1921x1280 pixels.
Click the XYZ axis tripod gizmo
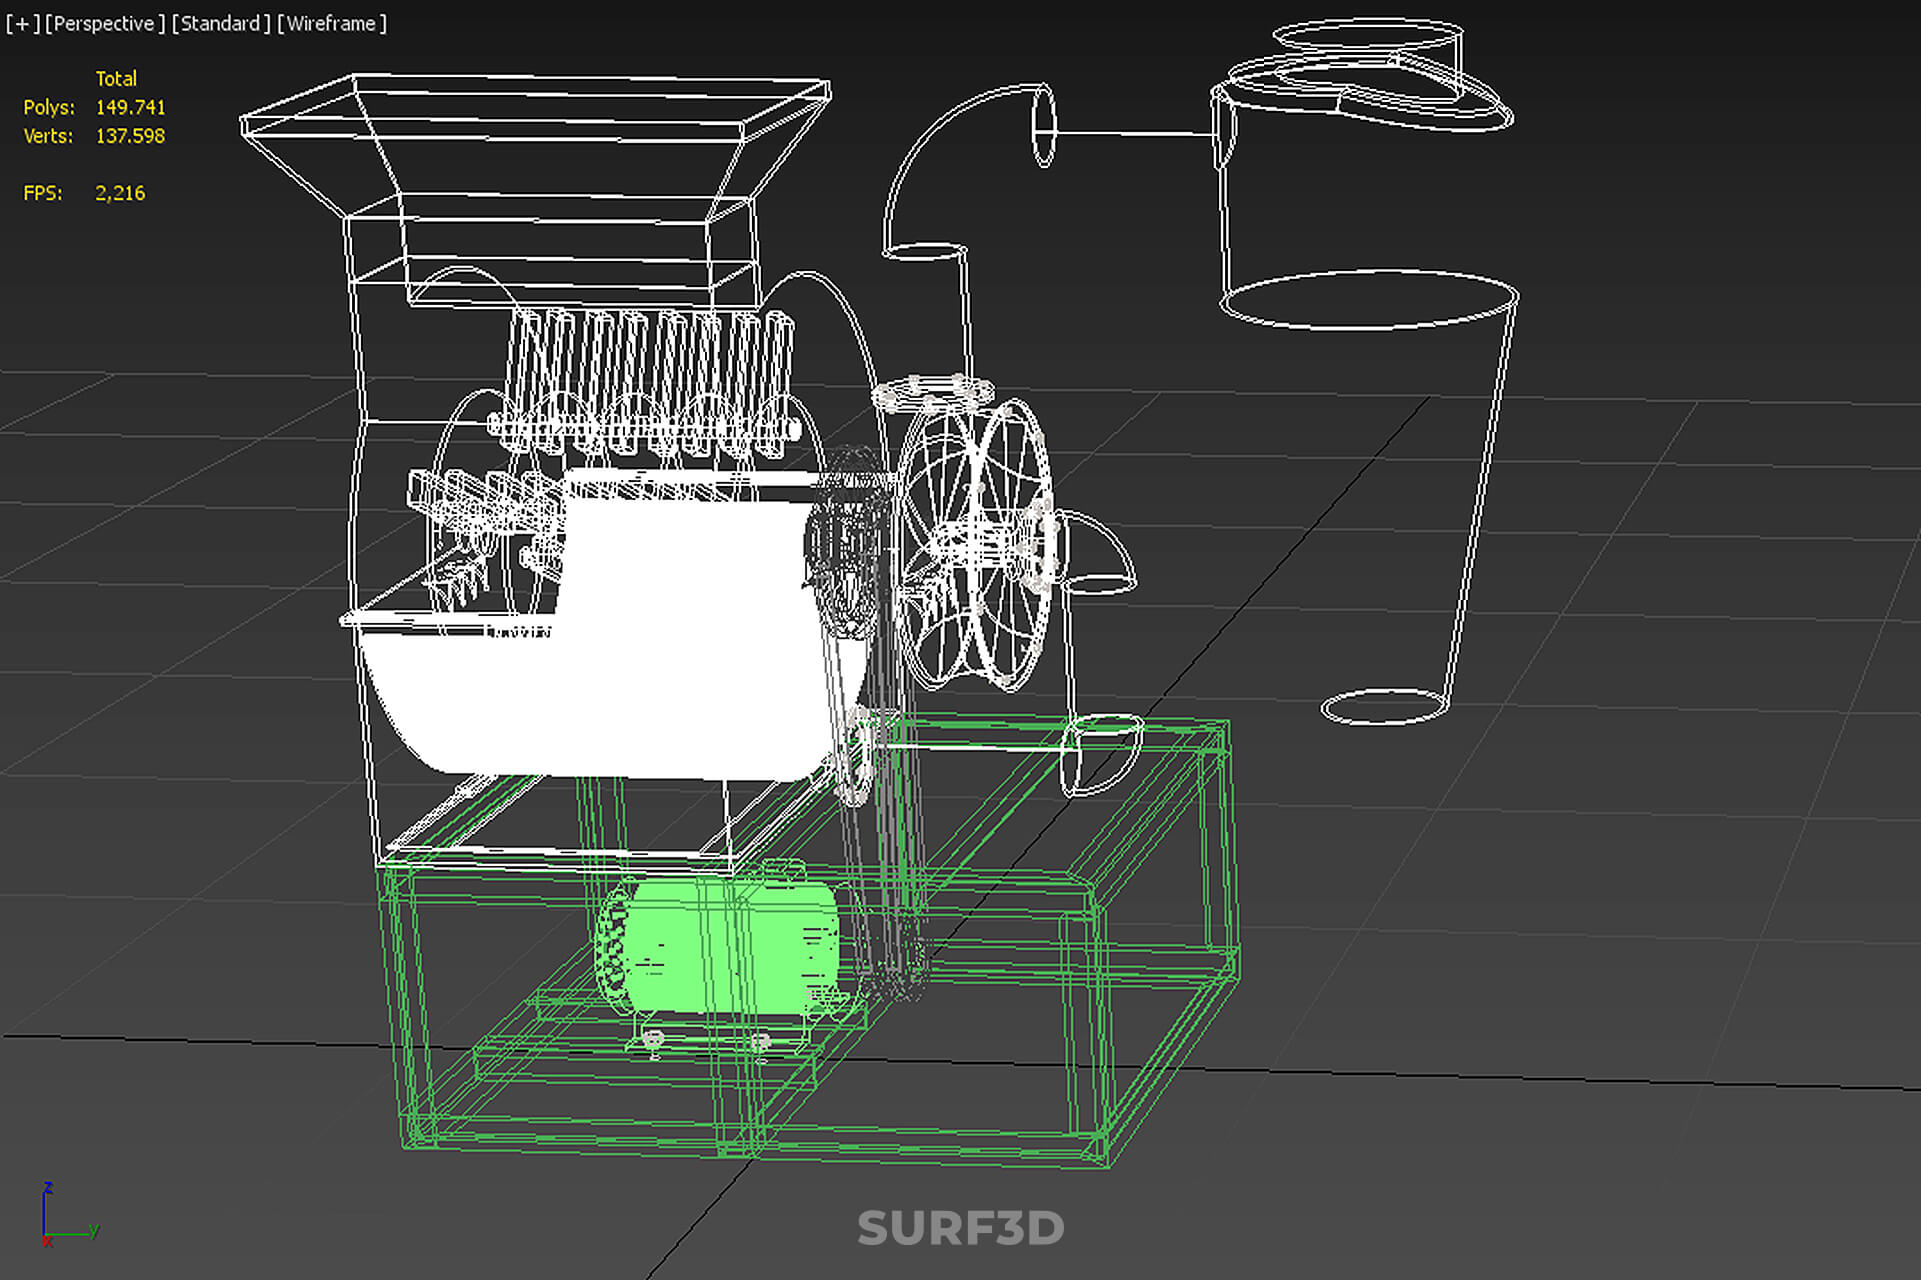[x=68, y=1215]
